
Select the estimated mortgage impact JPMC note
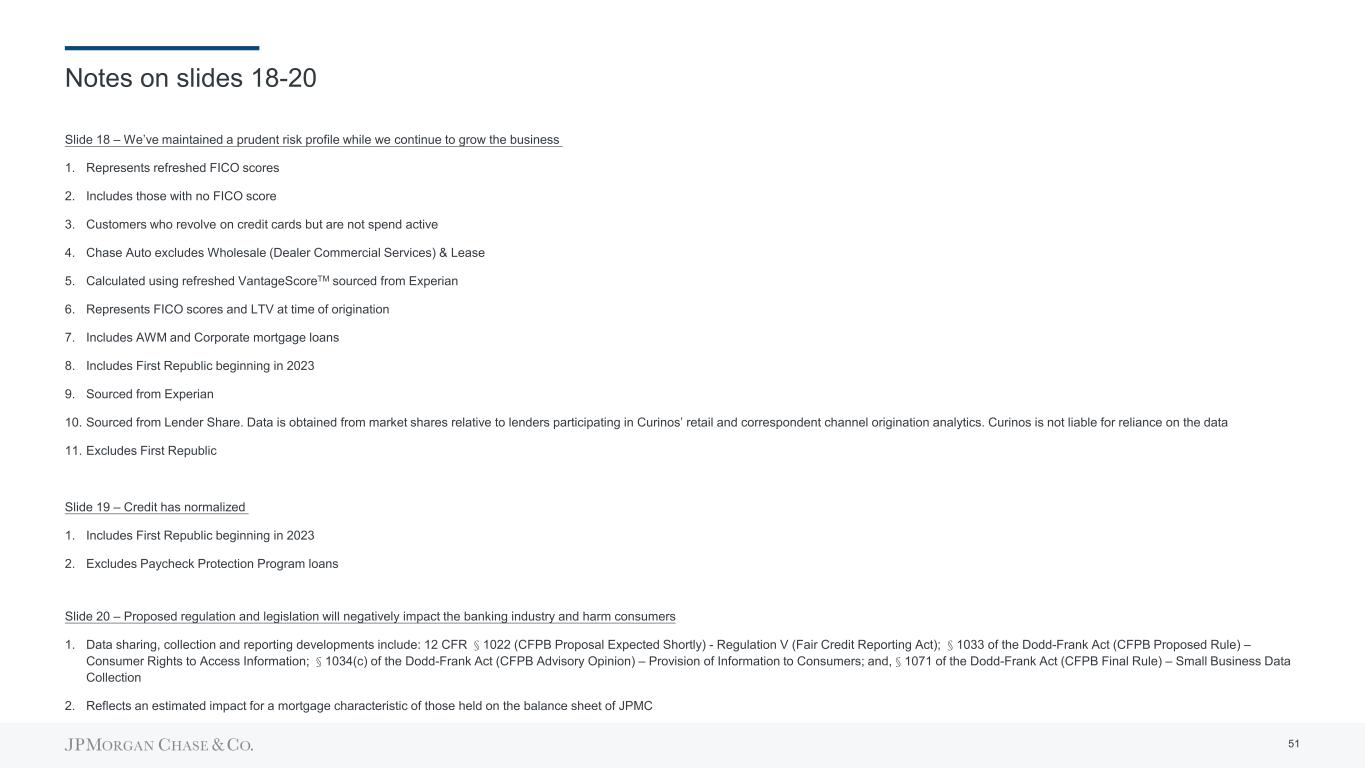click(369, 706)
